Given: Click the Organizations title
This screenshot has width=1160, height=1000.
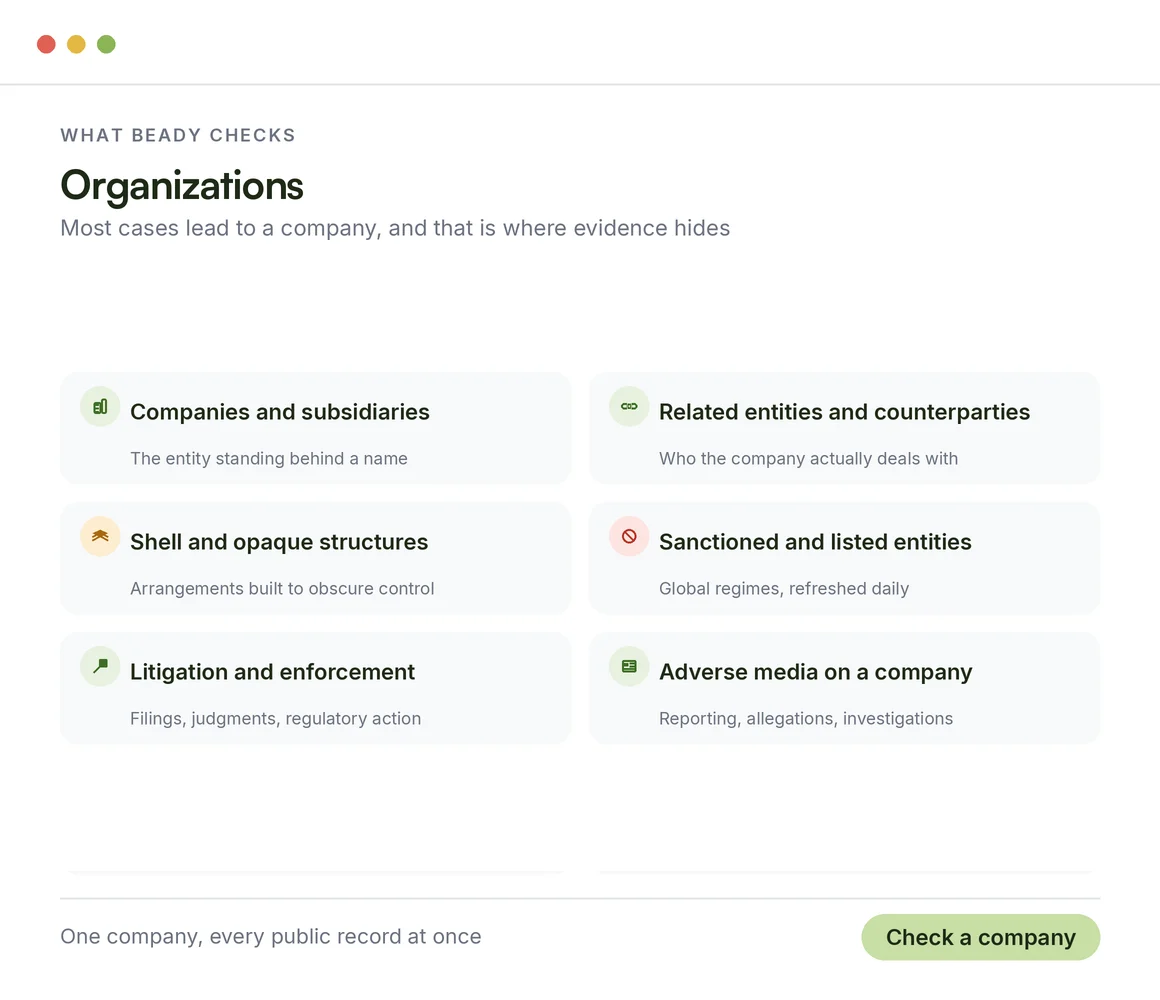Looking at the screenshot, I should tap(182, 186).
